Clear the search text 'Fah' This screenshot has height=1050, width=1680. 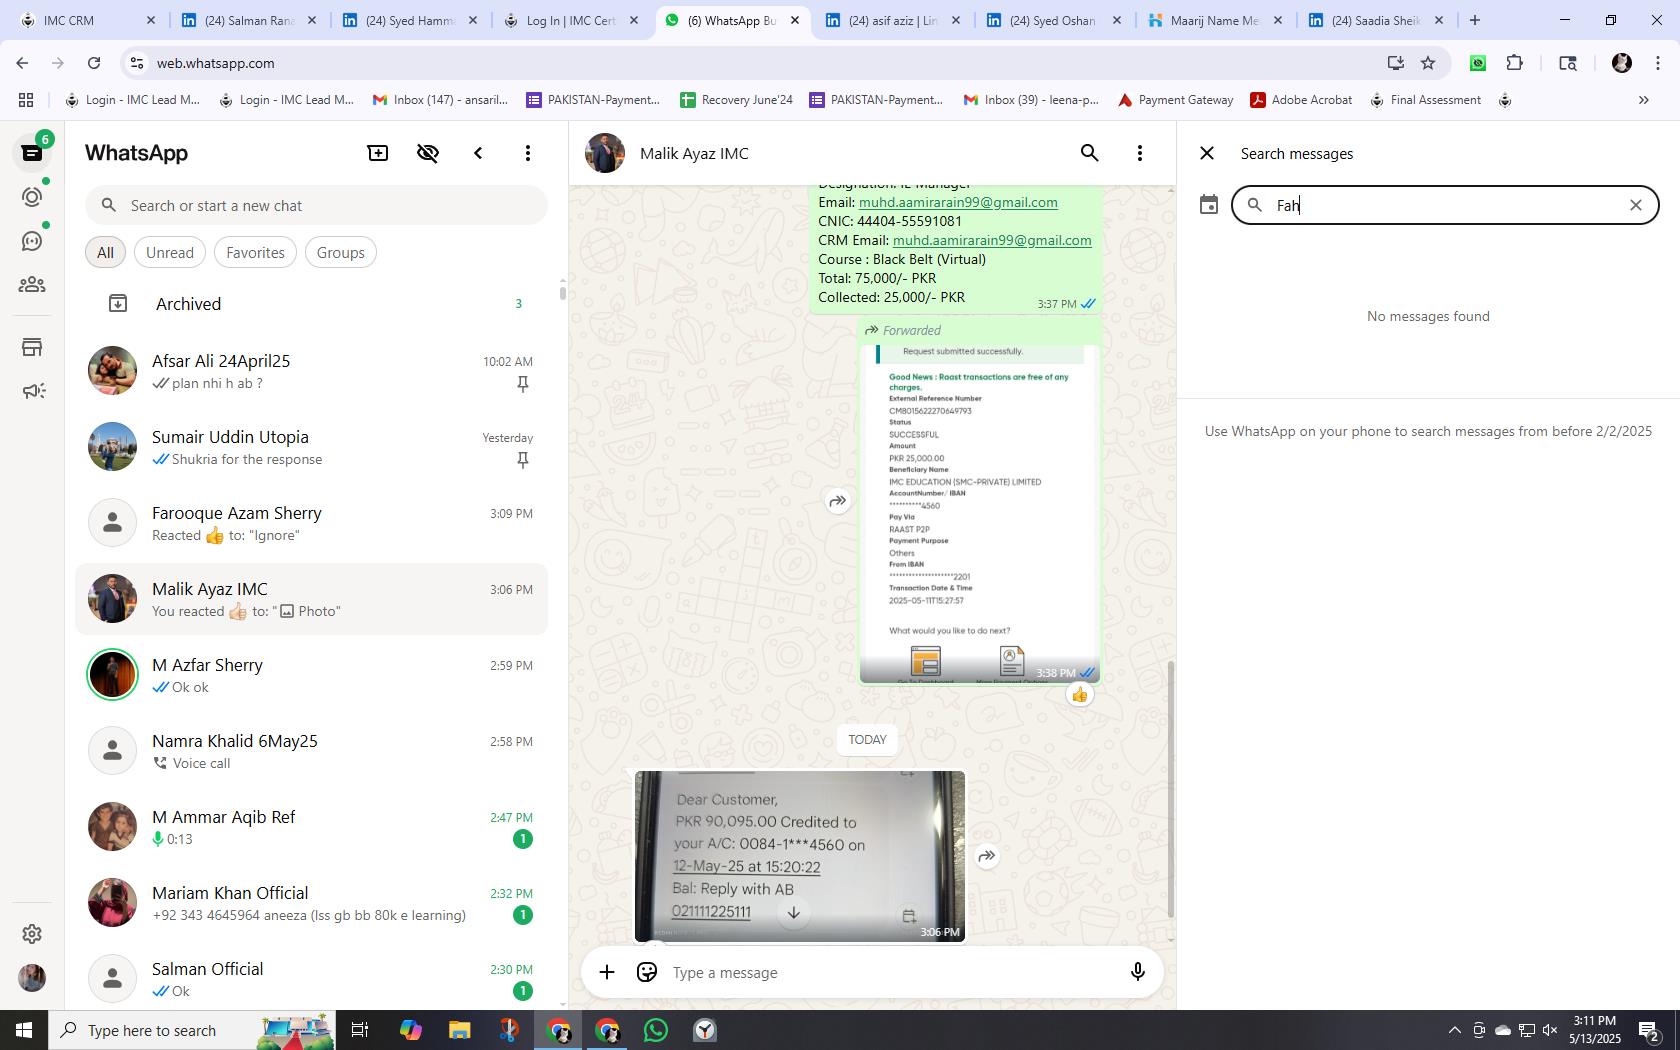point(1636,205)
